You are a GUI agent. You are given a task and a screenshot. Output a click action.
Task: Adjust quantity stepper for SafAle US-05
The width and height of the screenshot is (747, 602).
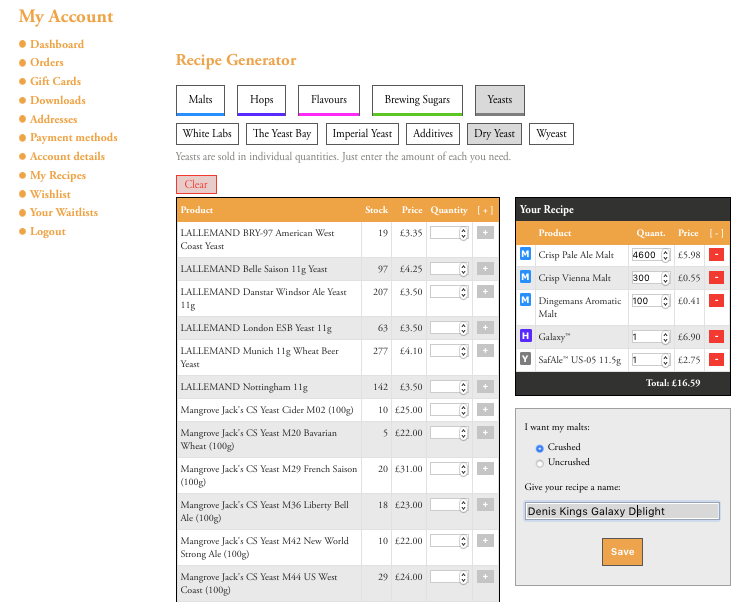666,360
